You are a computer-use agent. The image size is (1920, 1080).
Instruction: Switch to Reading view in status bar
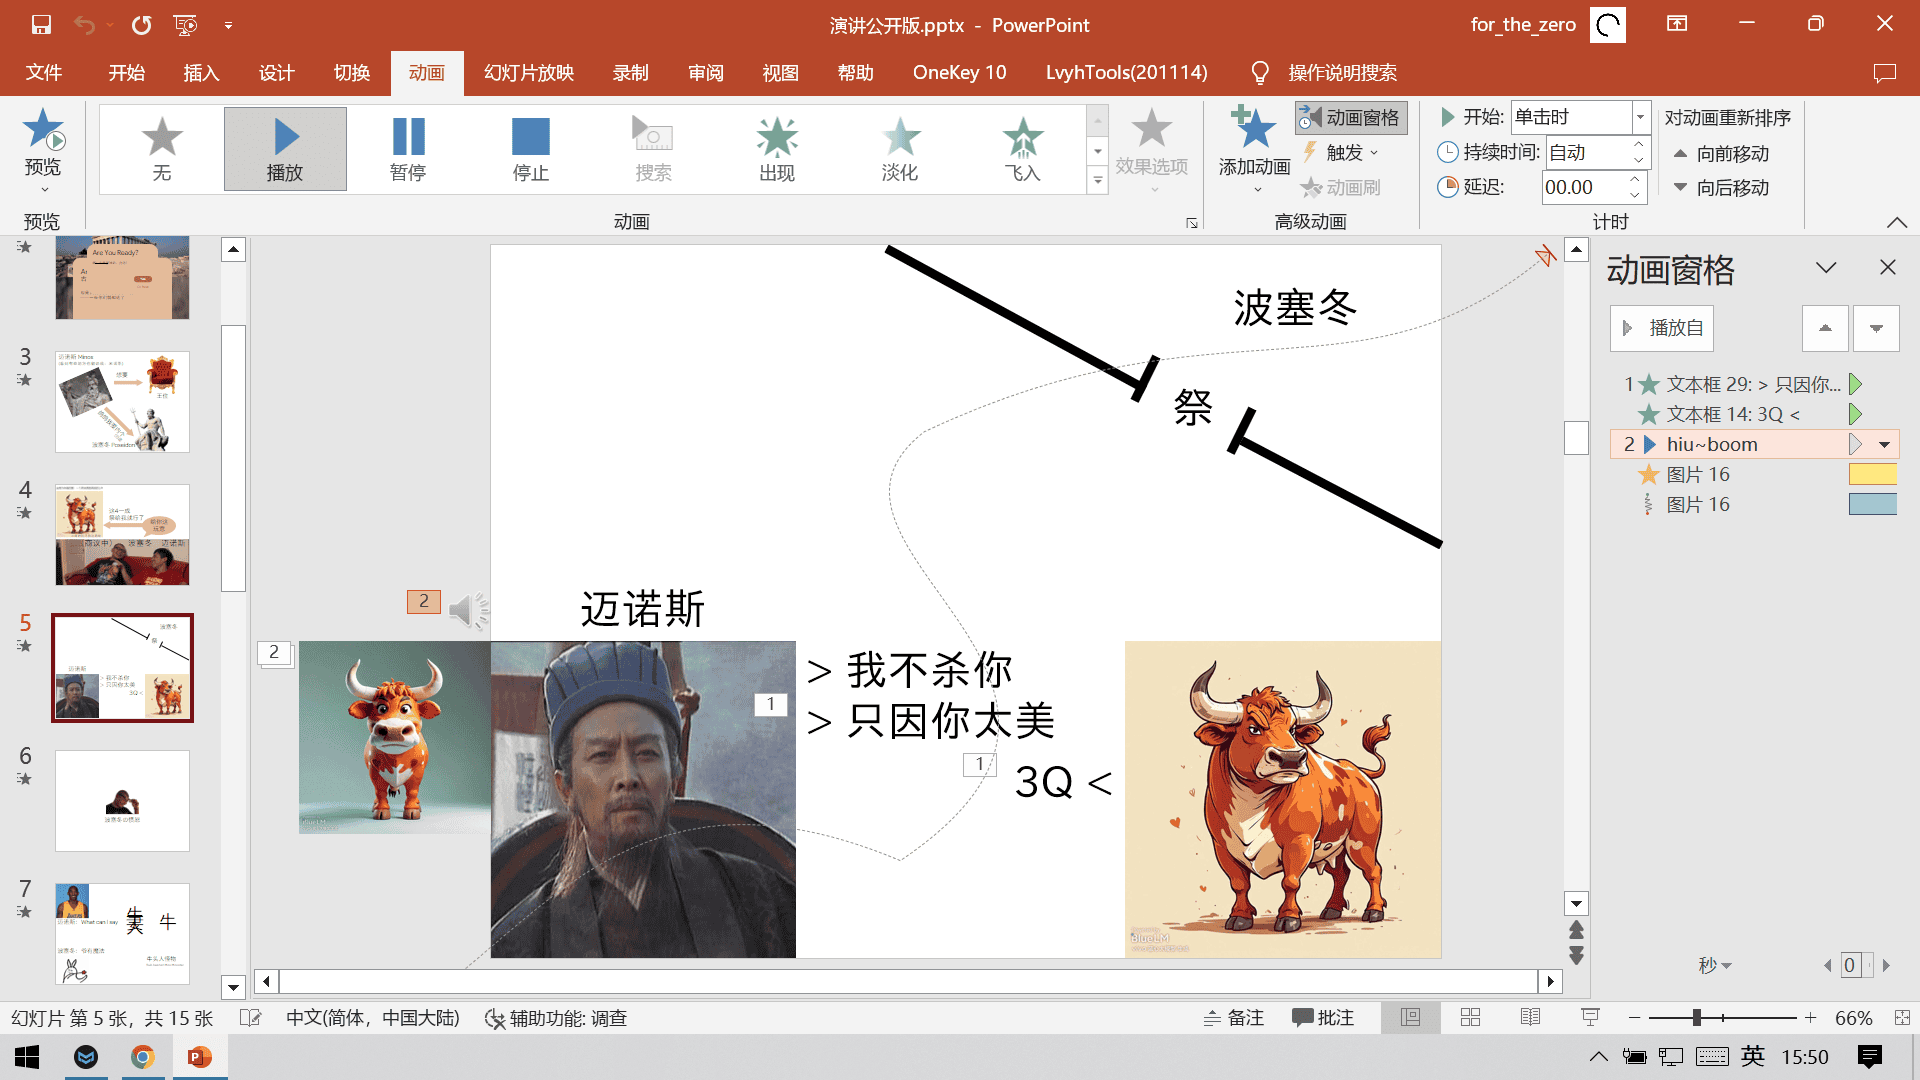(1530, 1018)
